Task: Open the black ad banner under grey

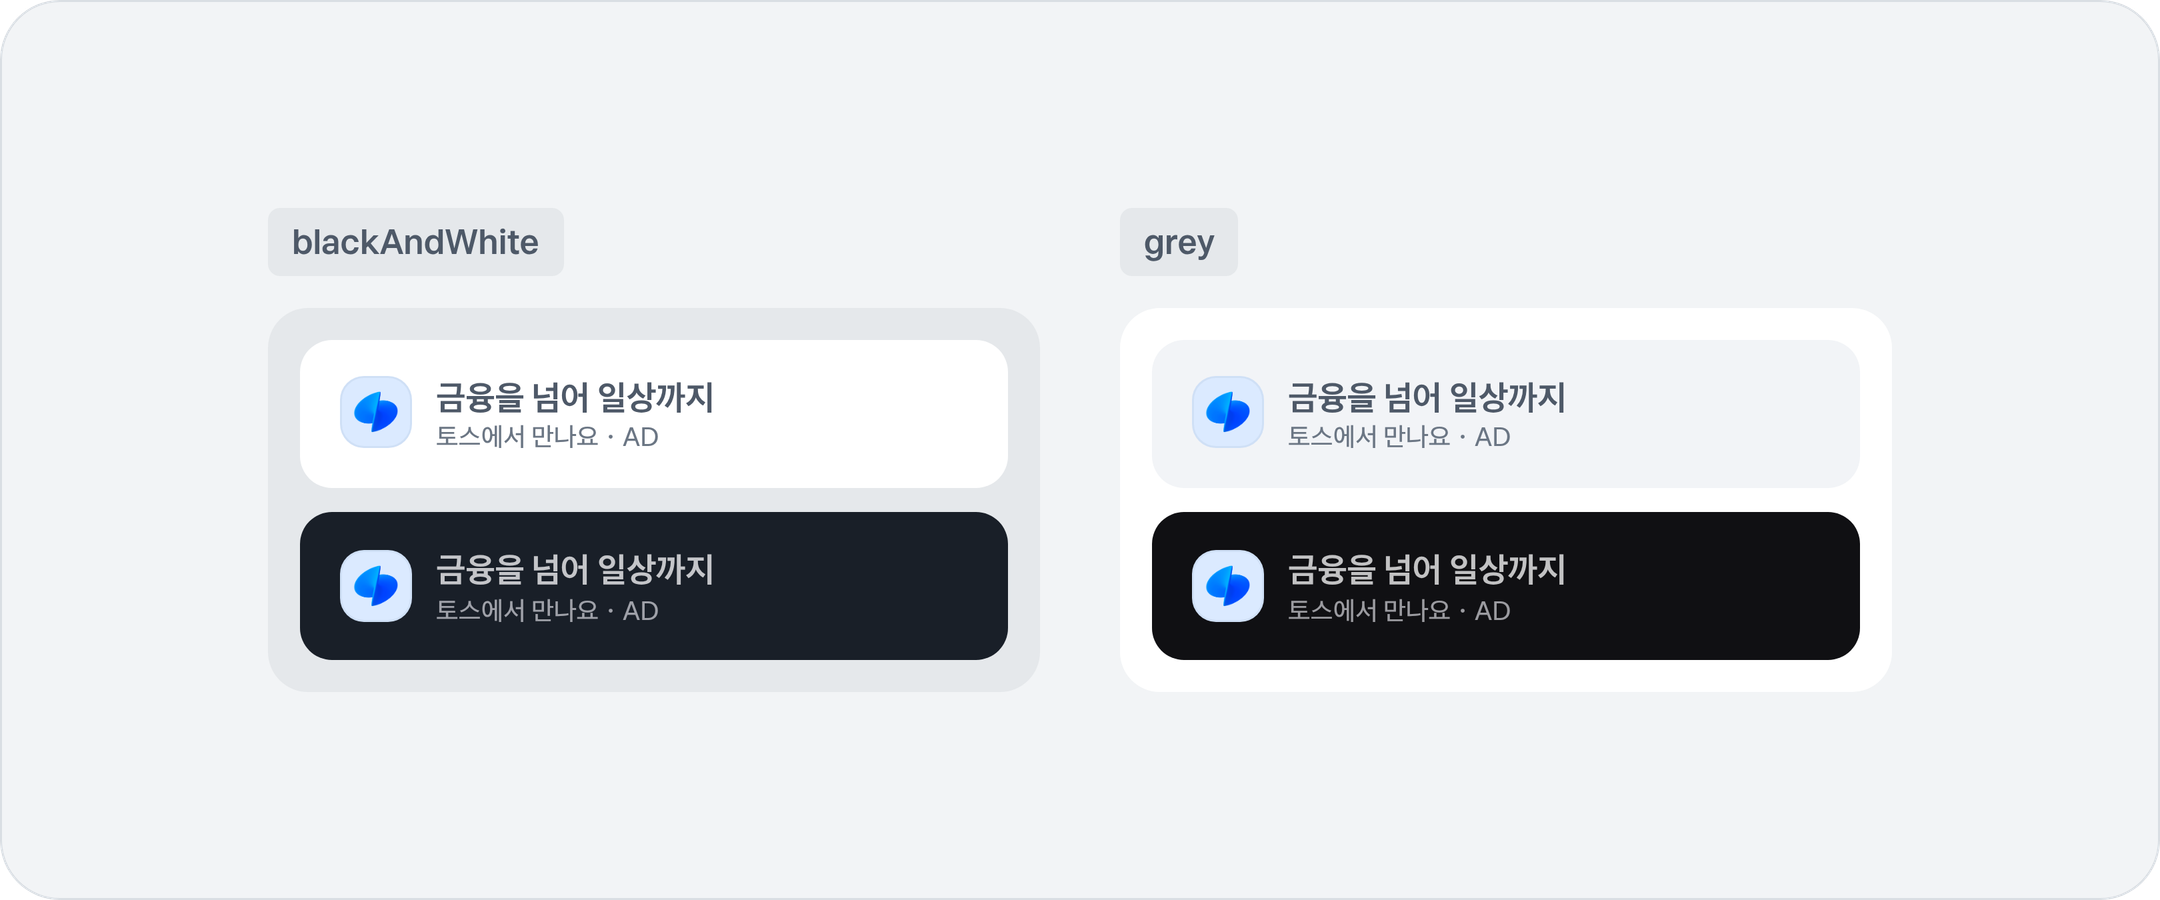Action: 1700,586
